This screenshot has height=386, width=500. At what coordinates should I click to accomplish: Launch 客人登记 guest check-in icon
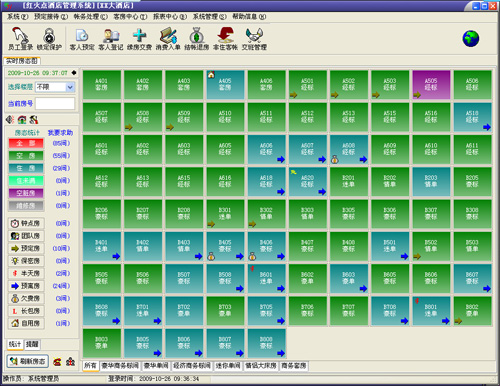(x=111, y=39)
